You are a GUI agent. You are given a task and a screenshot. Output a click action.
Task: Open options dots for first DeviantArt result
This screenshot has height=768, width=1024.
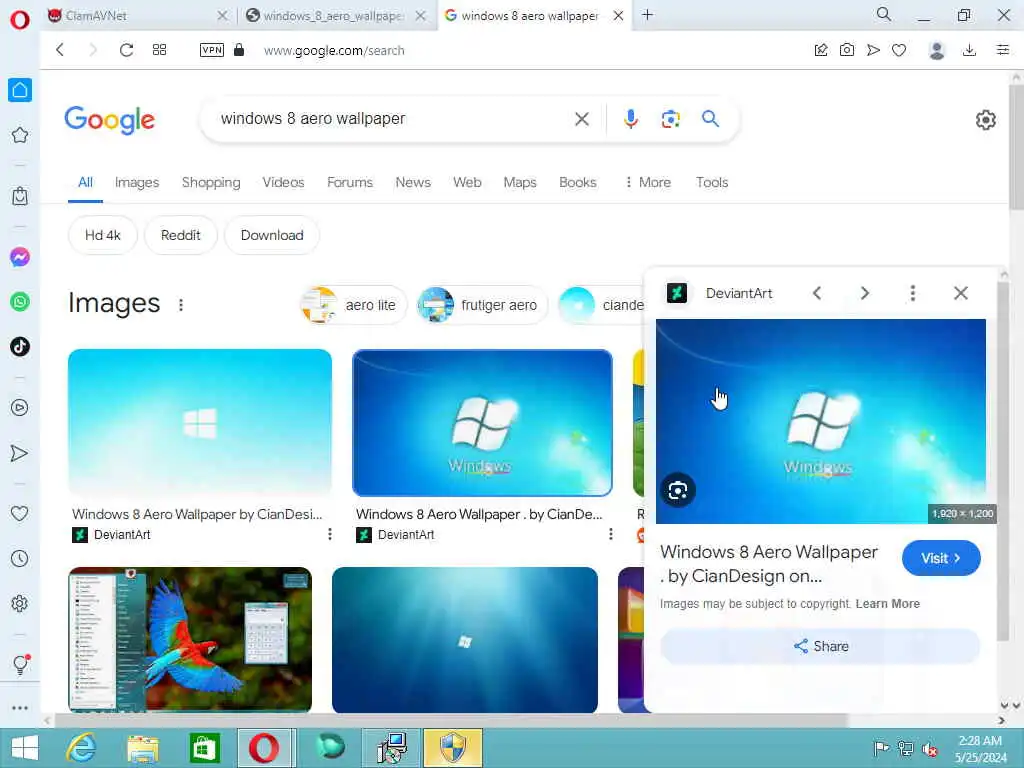(x=330, y=534)
